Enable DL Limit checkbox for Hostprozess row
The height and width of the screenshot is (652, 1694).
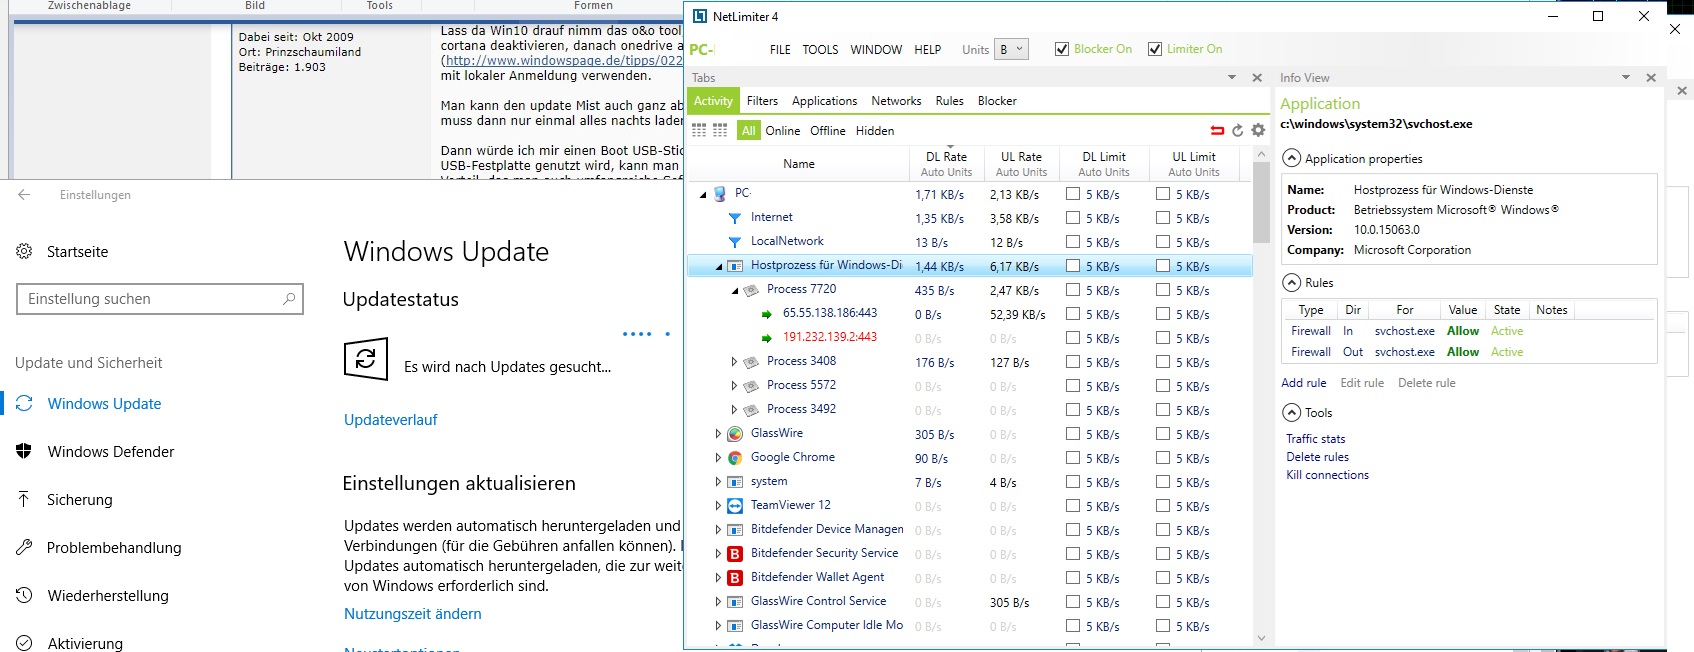coord(1073,266)
